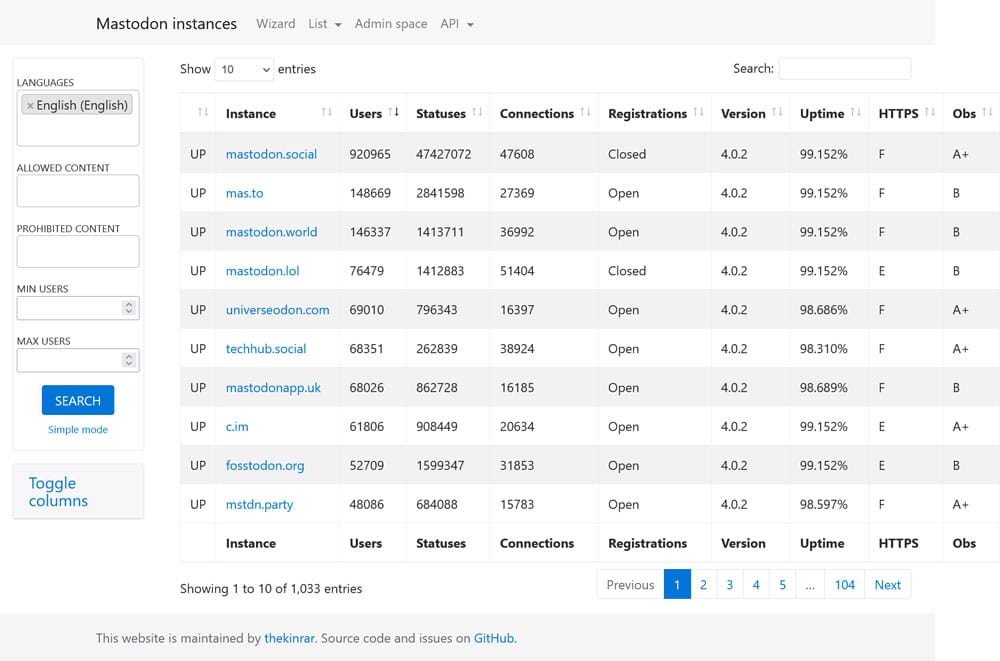
Task: Click the table Search input field
Action: tap(844, 69)
